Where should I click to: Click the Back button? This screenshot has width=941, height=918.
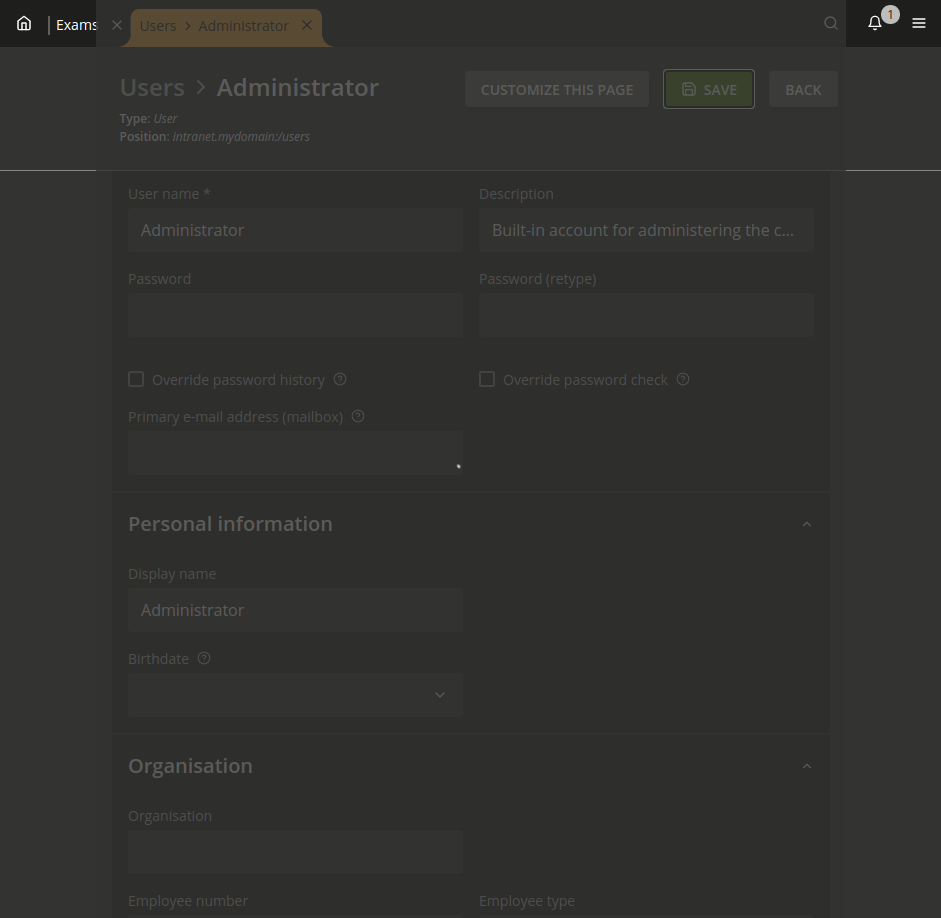pyautogui.click(x=802, y=89)
